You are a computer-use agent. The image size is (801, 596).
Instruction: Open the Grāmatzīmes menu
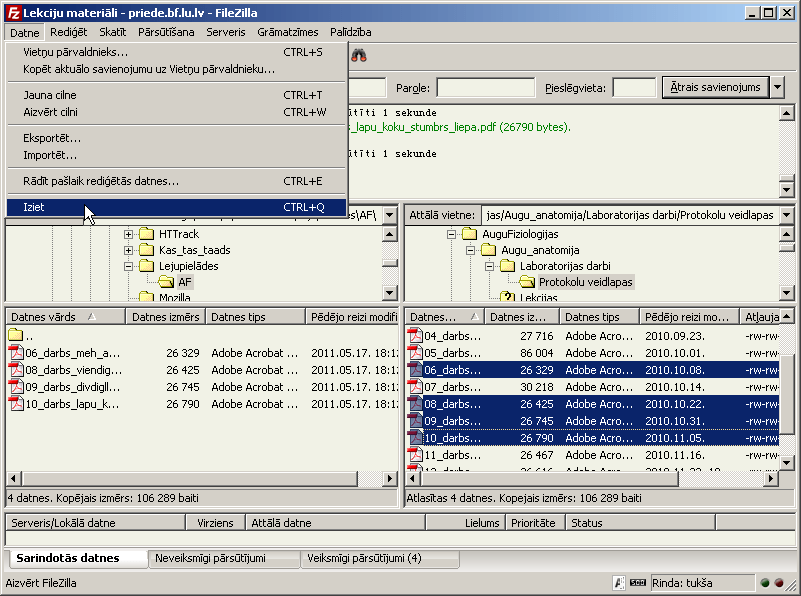(x=288, y=32)
